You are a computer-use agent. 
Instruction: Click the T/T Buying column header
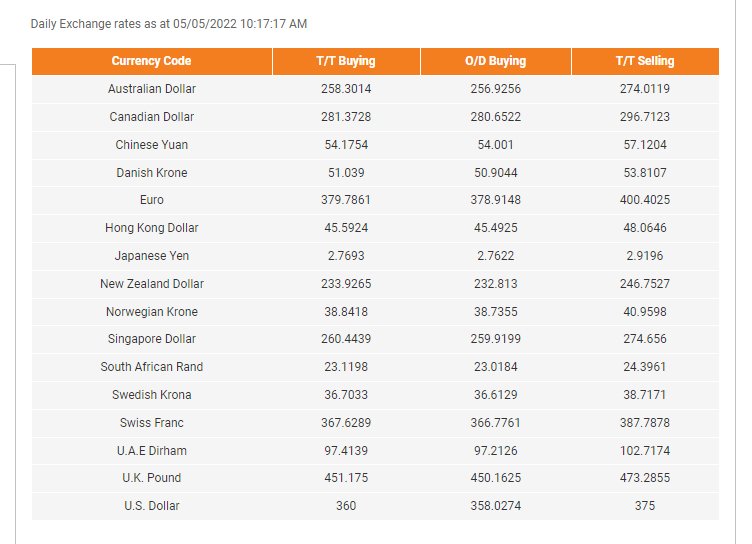[346, 61]
